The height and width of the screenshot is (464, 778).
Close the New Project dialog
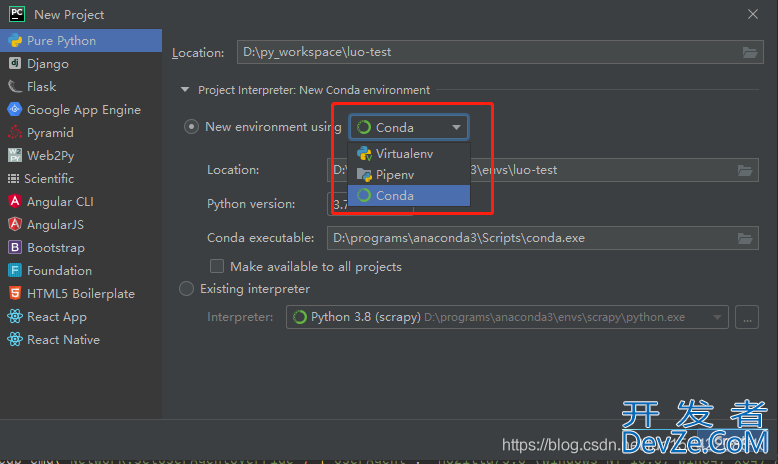point(753,14)
